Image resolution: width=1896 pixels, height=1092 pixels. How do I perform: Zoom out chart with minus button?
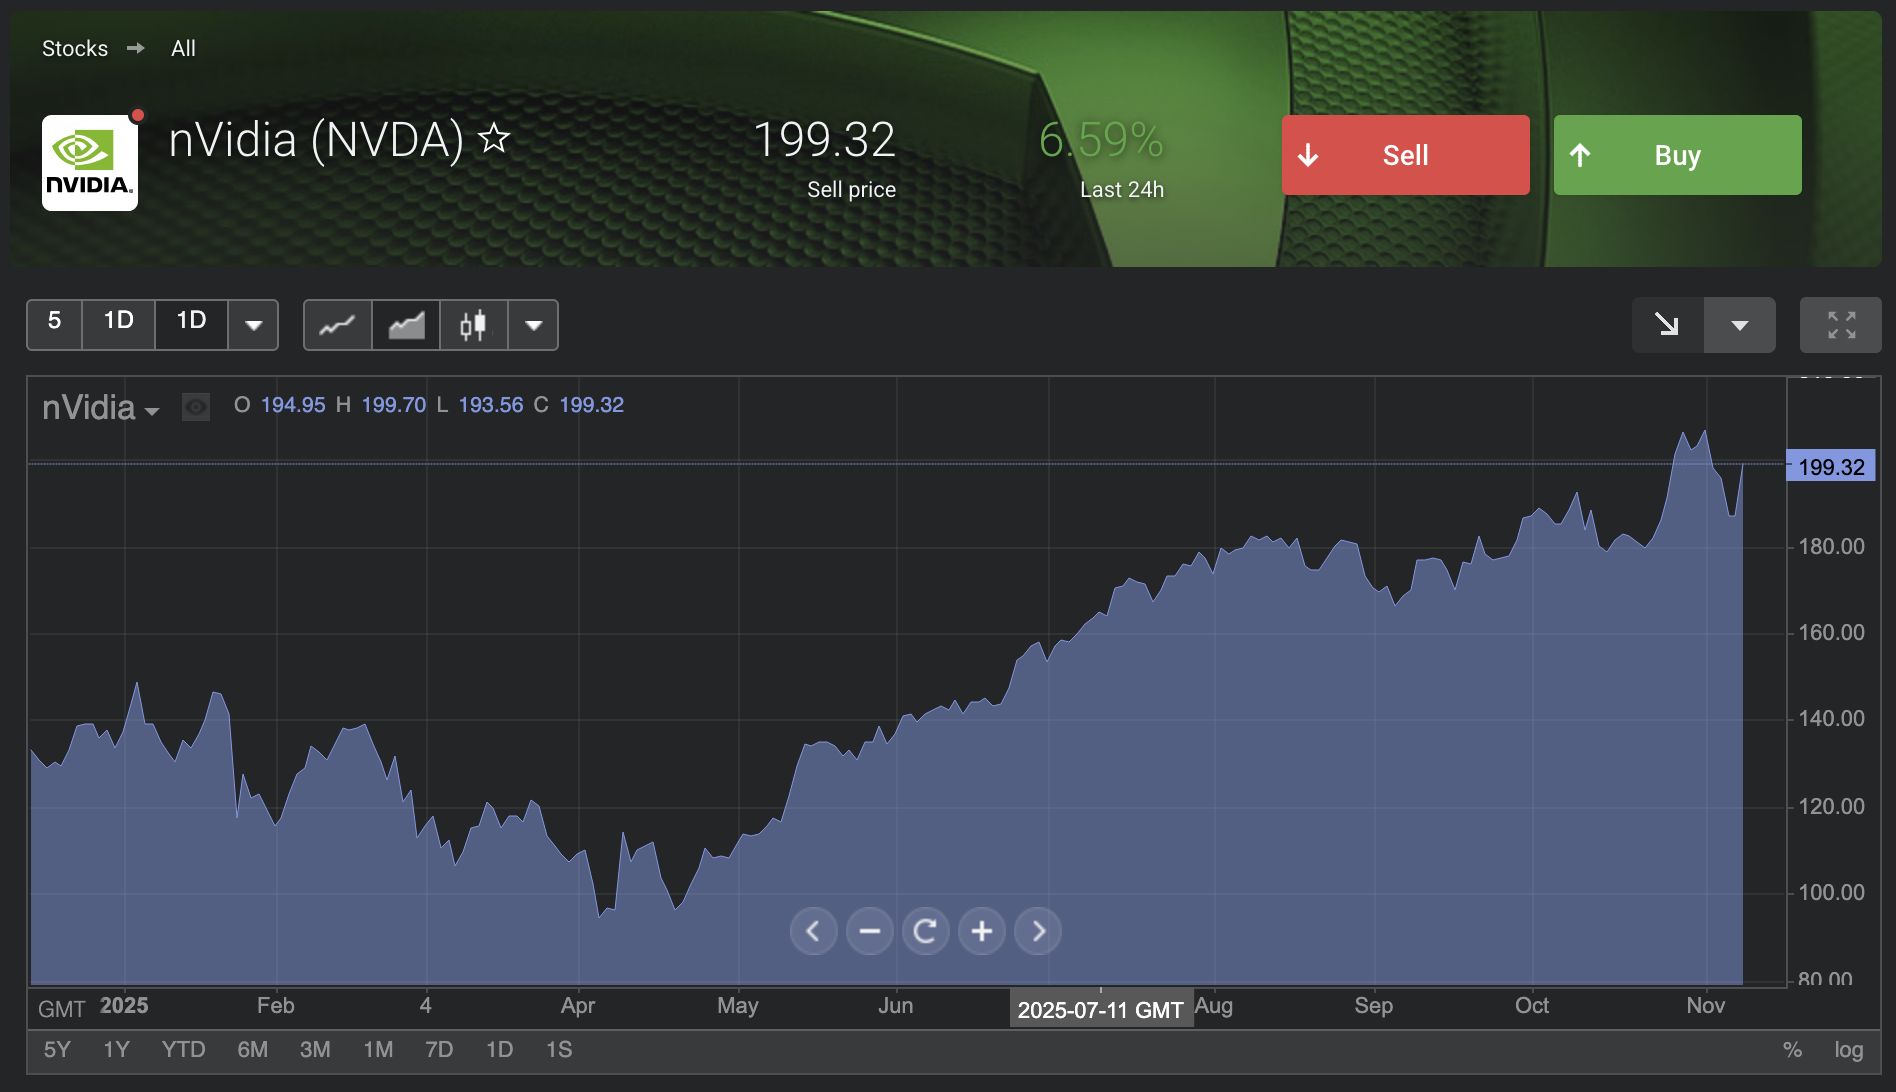pyautogui.click(x=869, y=931)
